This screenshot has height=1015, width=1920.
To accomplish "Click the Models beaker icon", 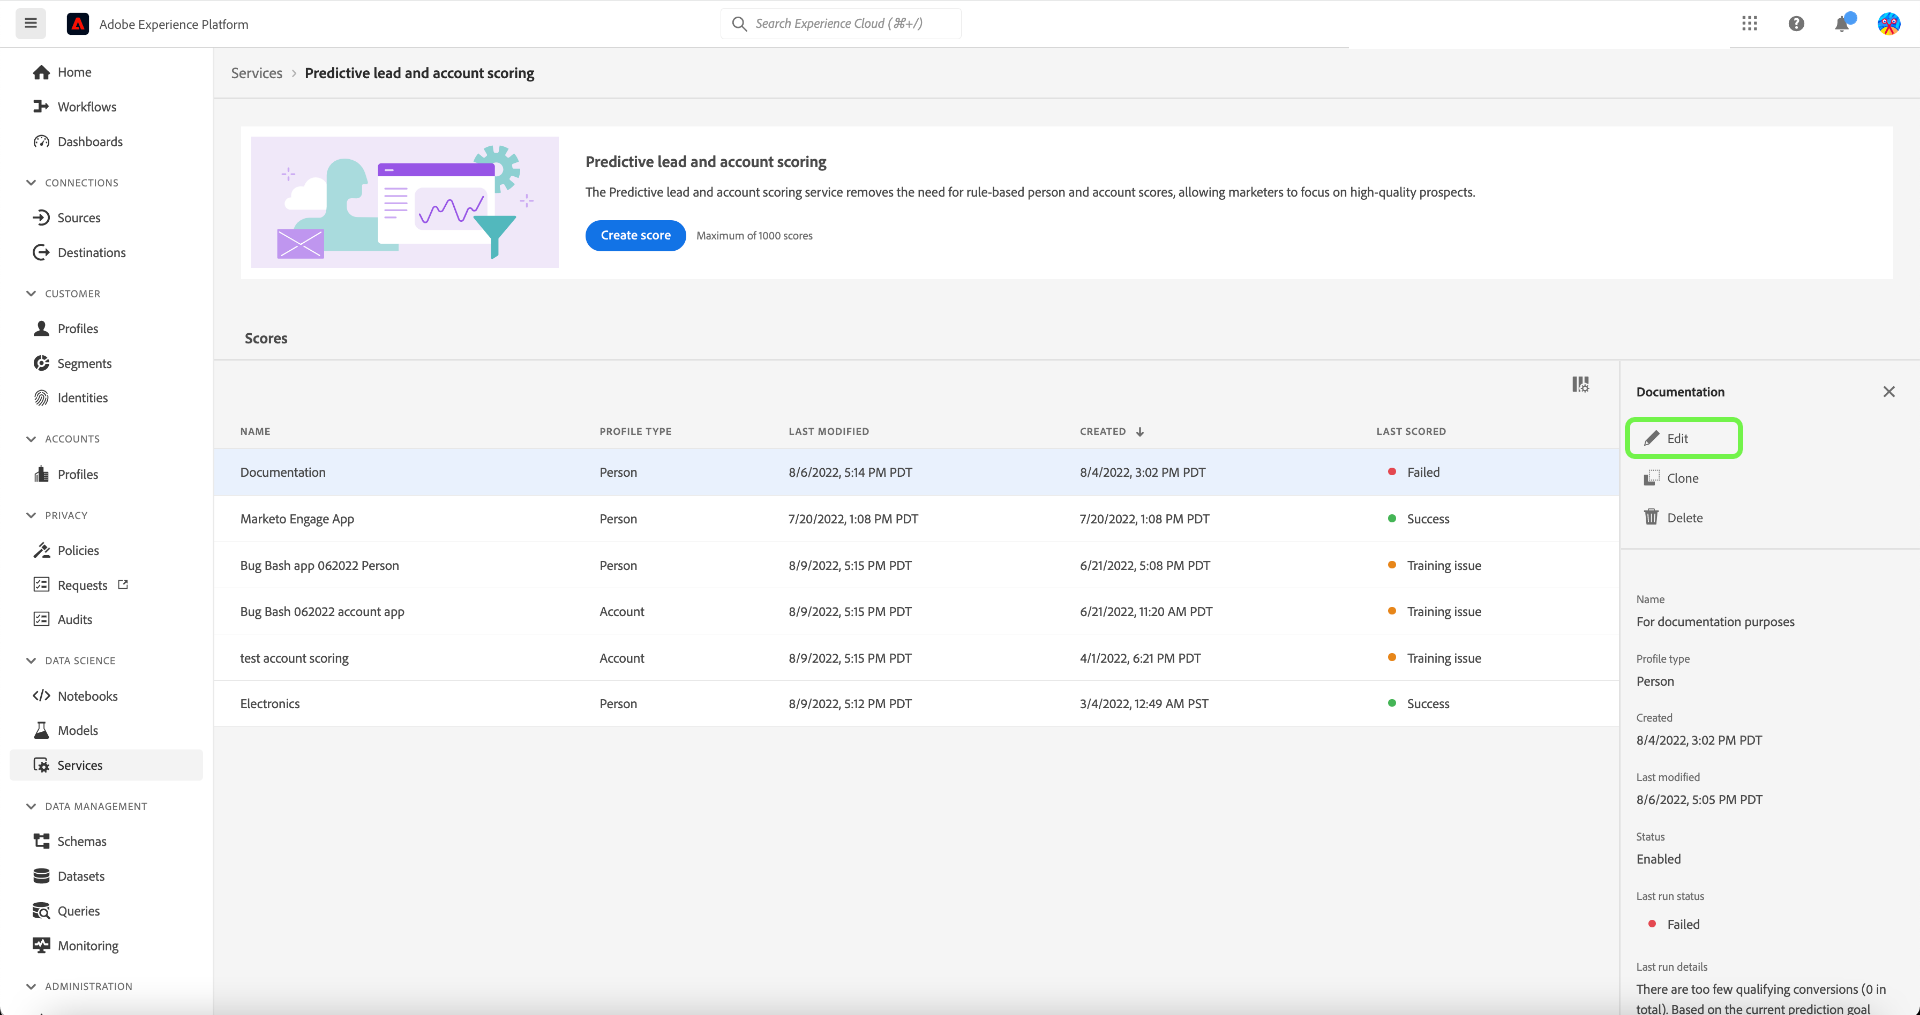I will click(x=41, y=731).
